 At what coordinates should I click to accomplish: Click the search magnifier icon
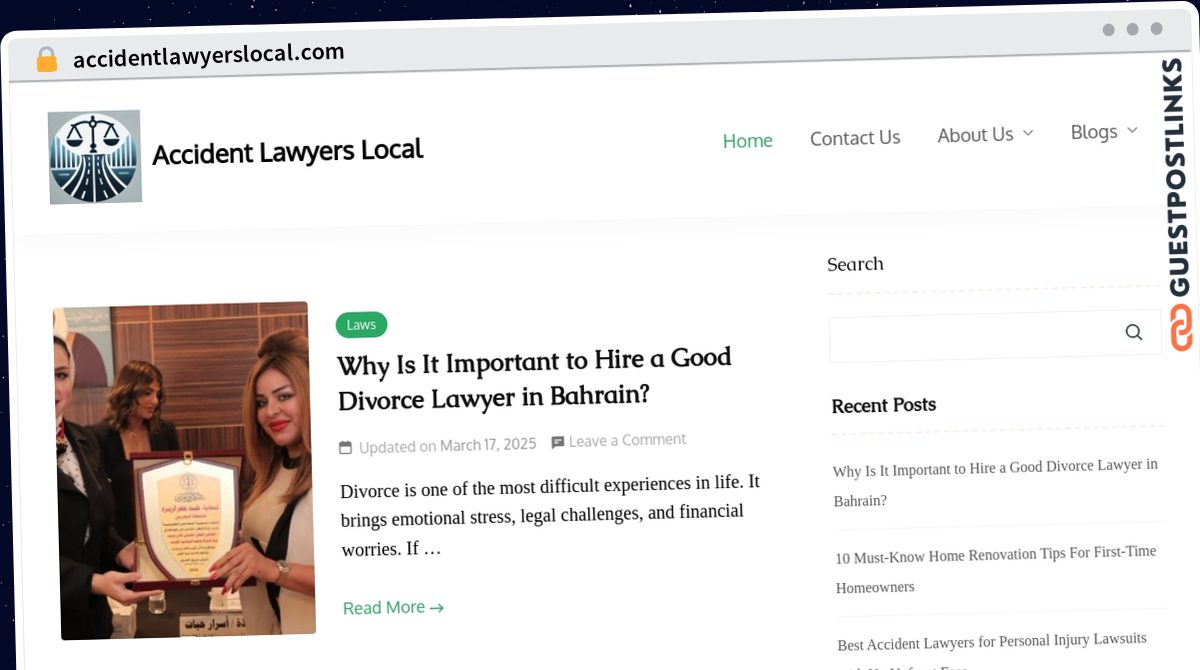[1133, 332]
